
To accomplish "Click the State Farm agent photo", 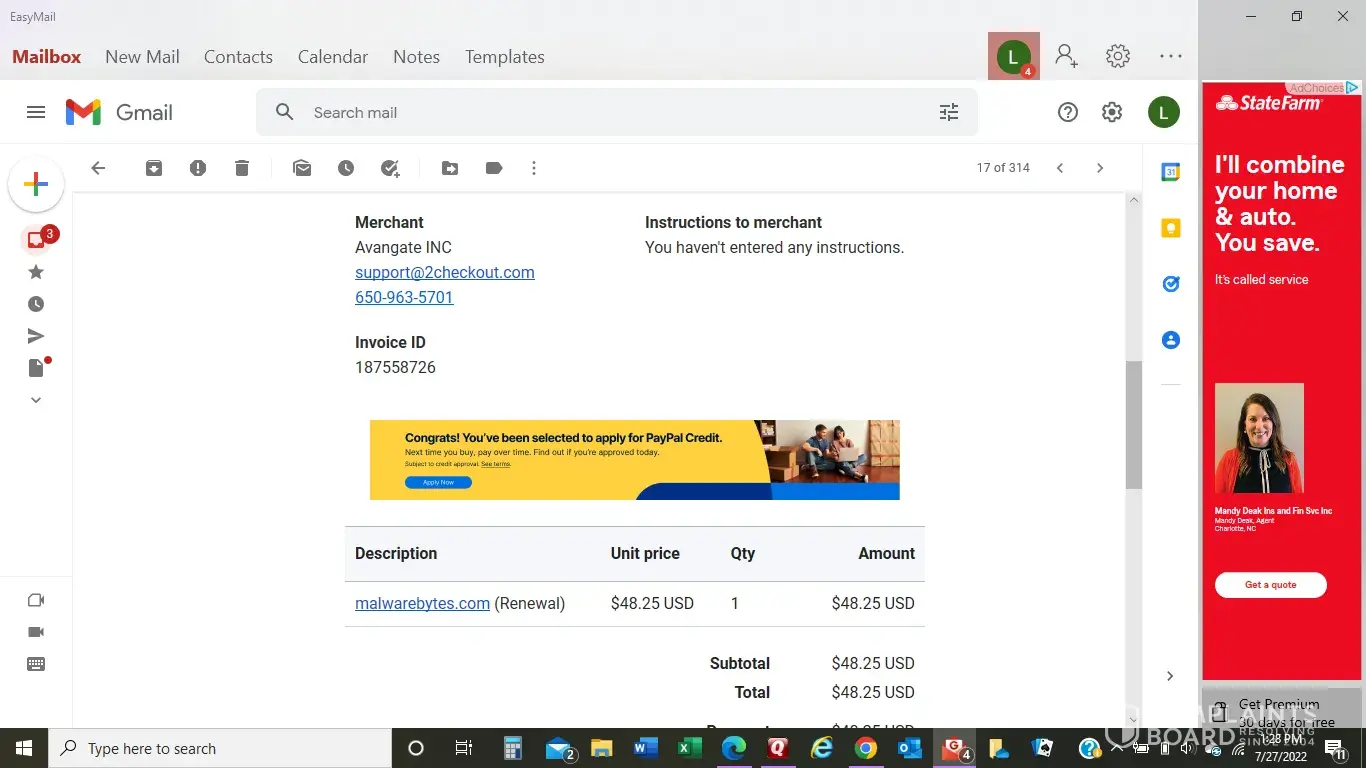I will 1259,438.
